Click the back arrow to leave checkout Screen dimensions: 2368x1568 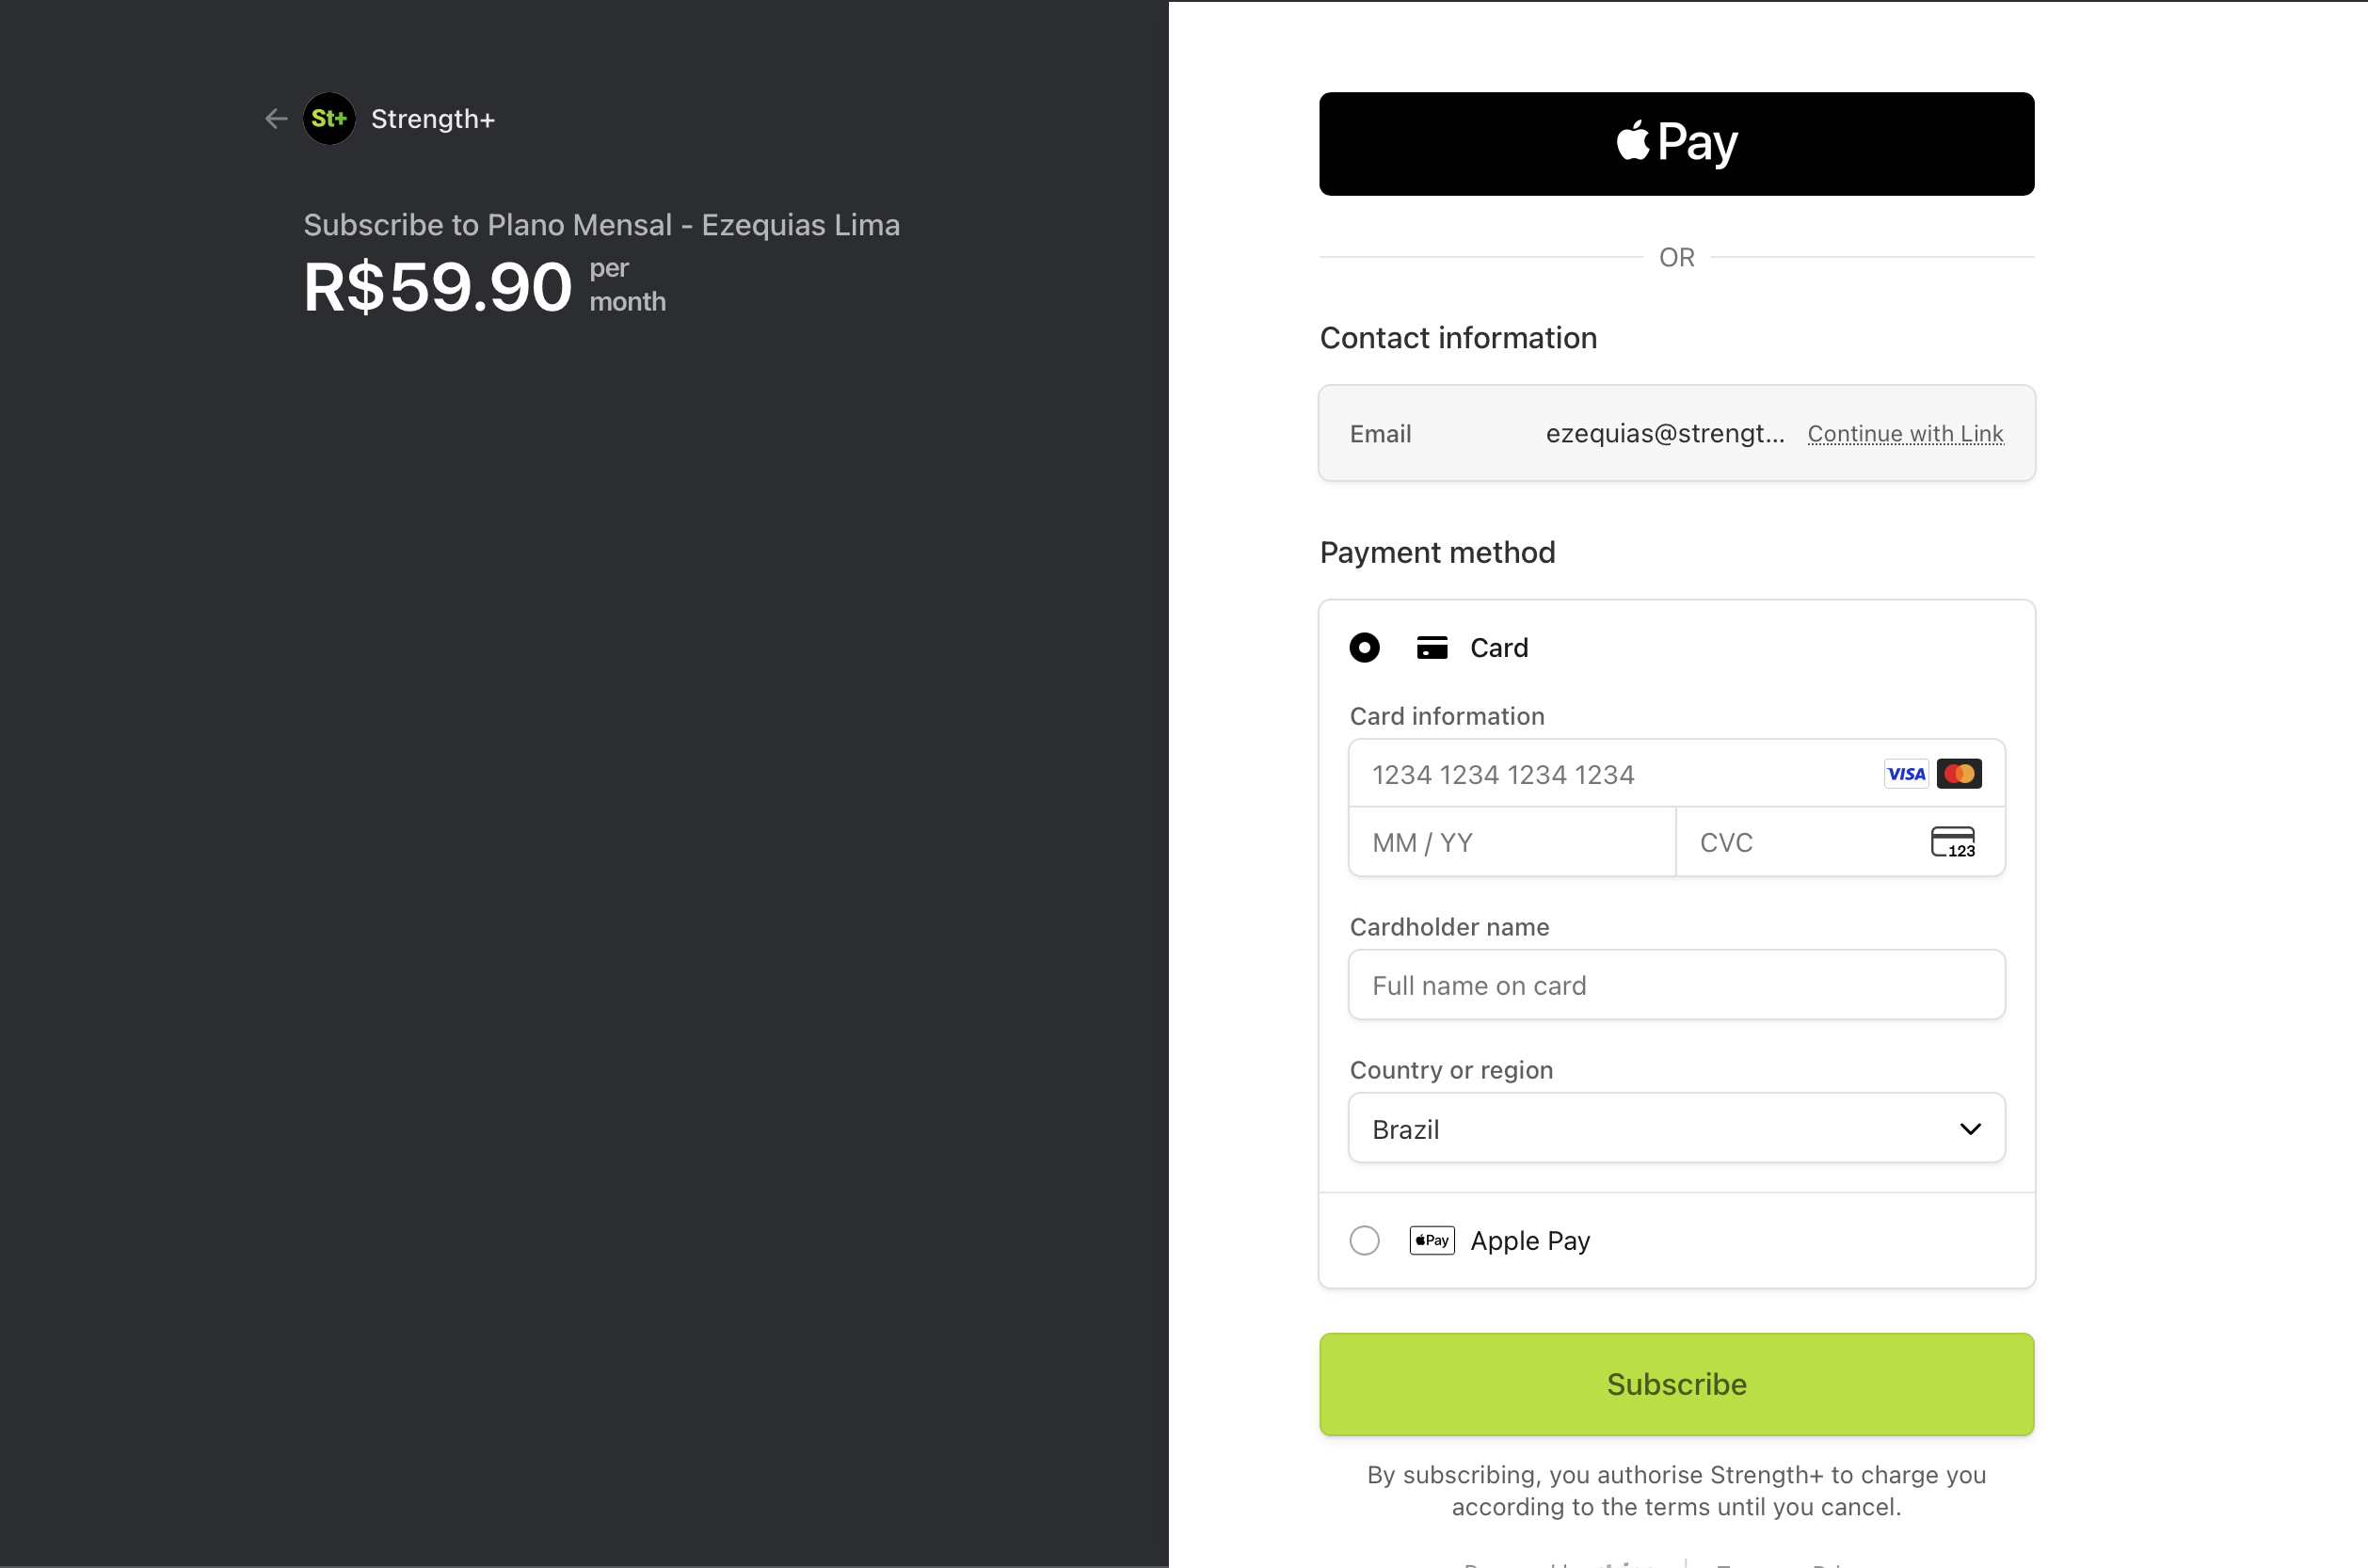click(x=276, y=118)
